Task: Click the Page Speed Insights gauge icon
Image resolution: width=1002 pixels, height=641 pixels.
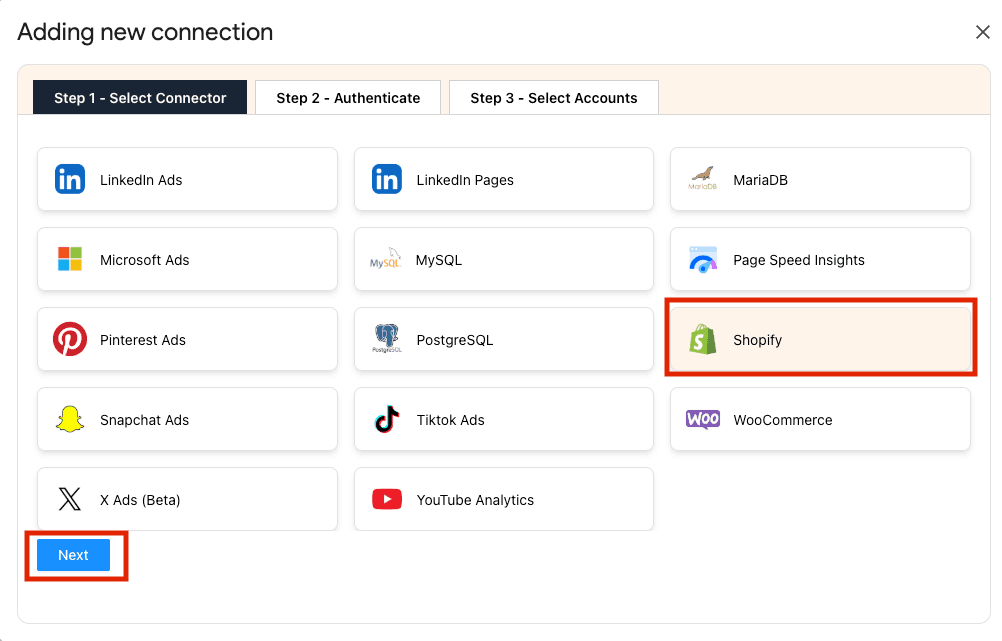Action: click(703, 260)
